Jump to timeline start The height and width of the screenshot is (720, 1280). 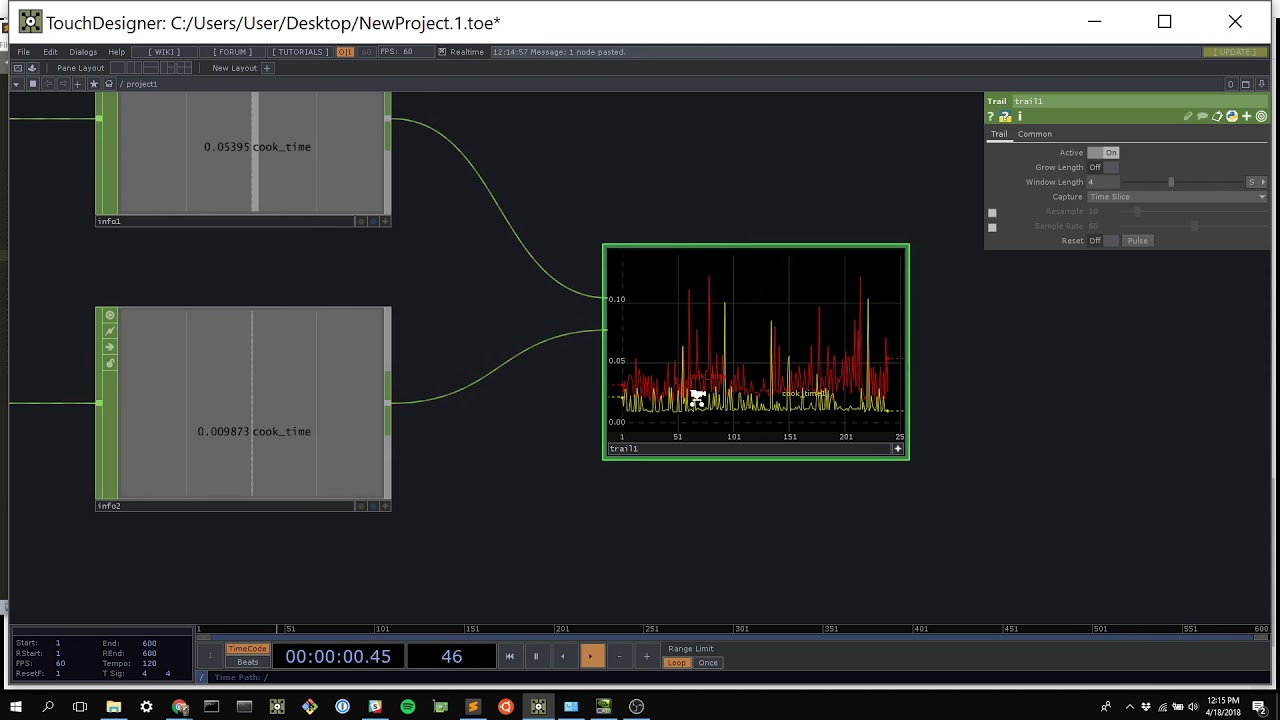point(509,656)
